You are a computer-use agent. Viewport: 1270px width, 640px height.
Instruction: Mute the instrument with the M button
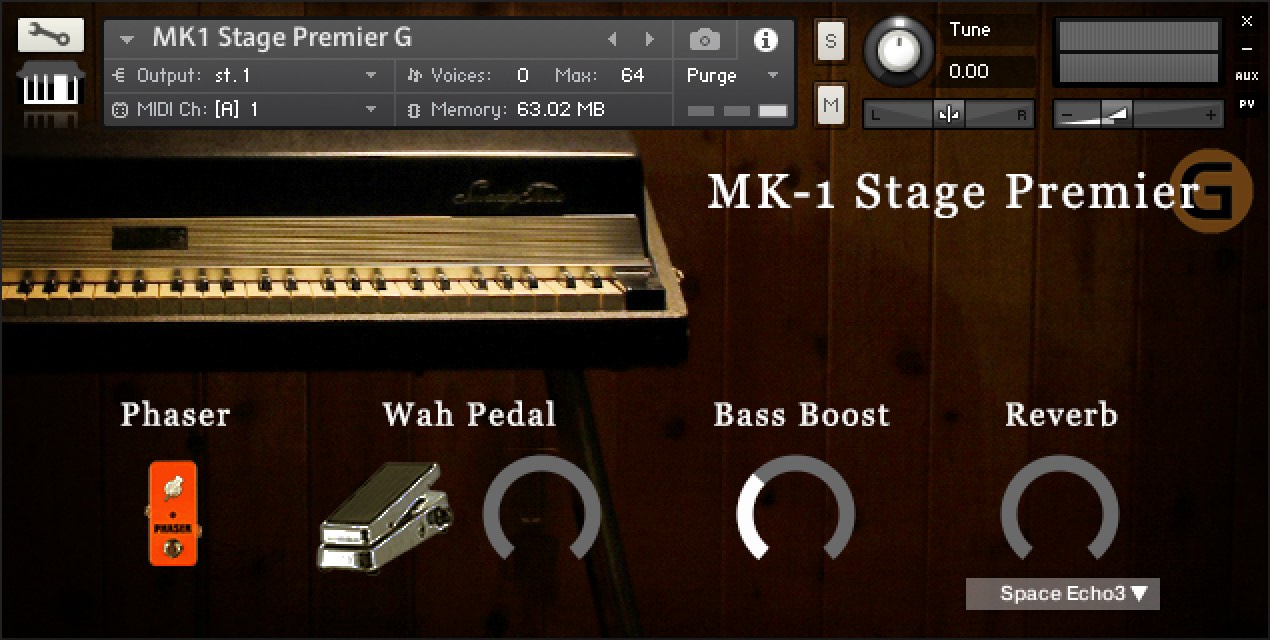click(x=831, y=104)
